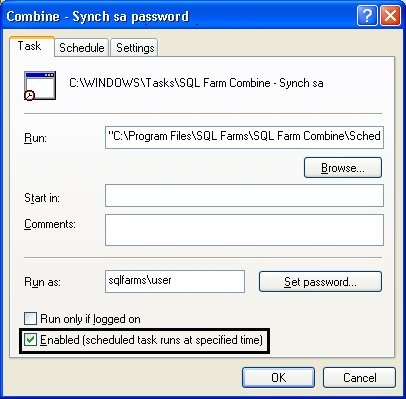Click the Run as label
The image size is (406, 399).
[x=42, y=282]
